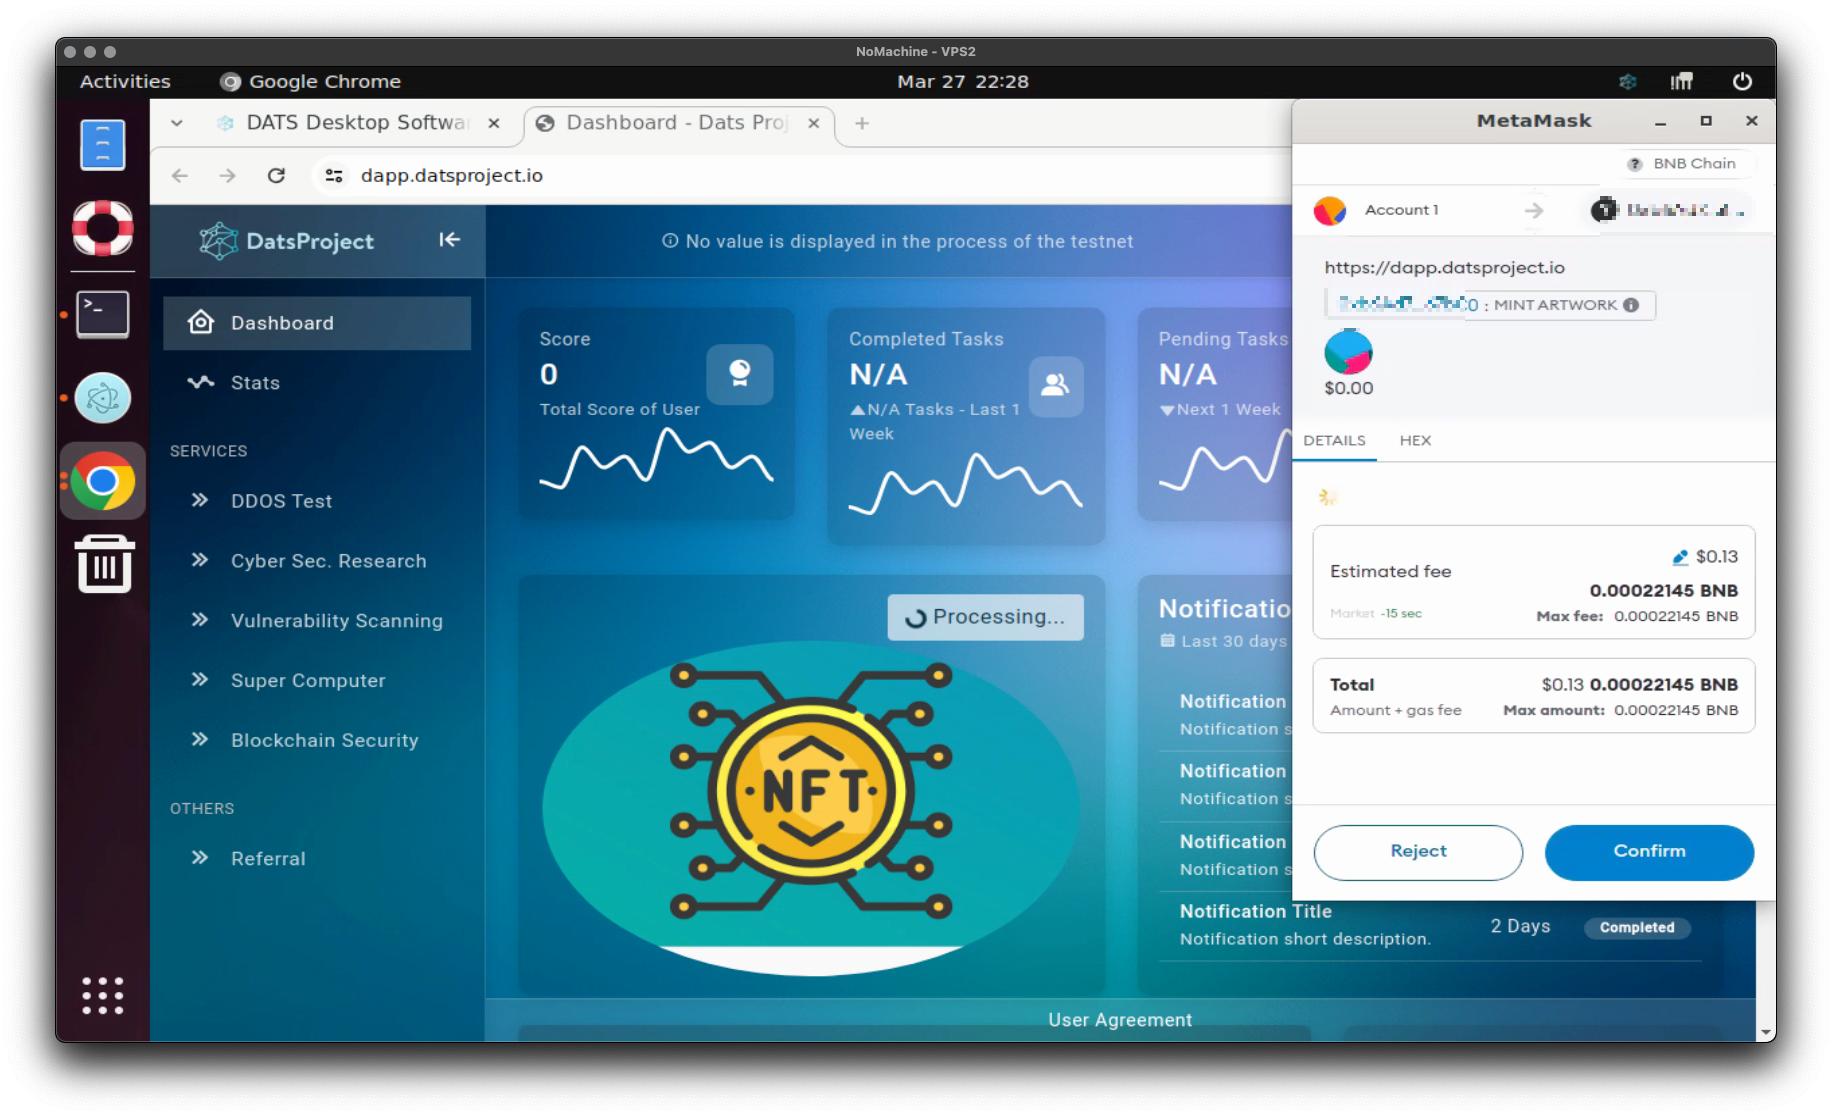Screen dimensions: 1832x1116
Task: Click the Completed status badge
Action: coord(1637,928)
